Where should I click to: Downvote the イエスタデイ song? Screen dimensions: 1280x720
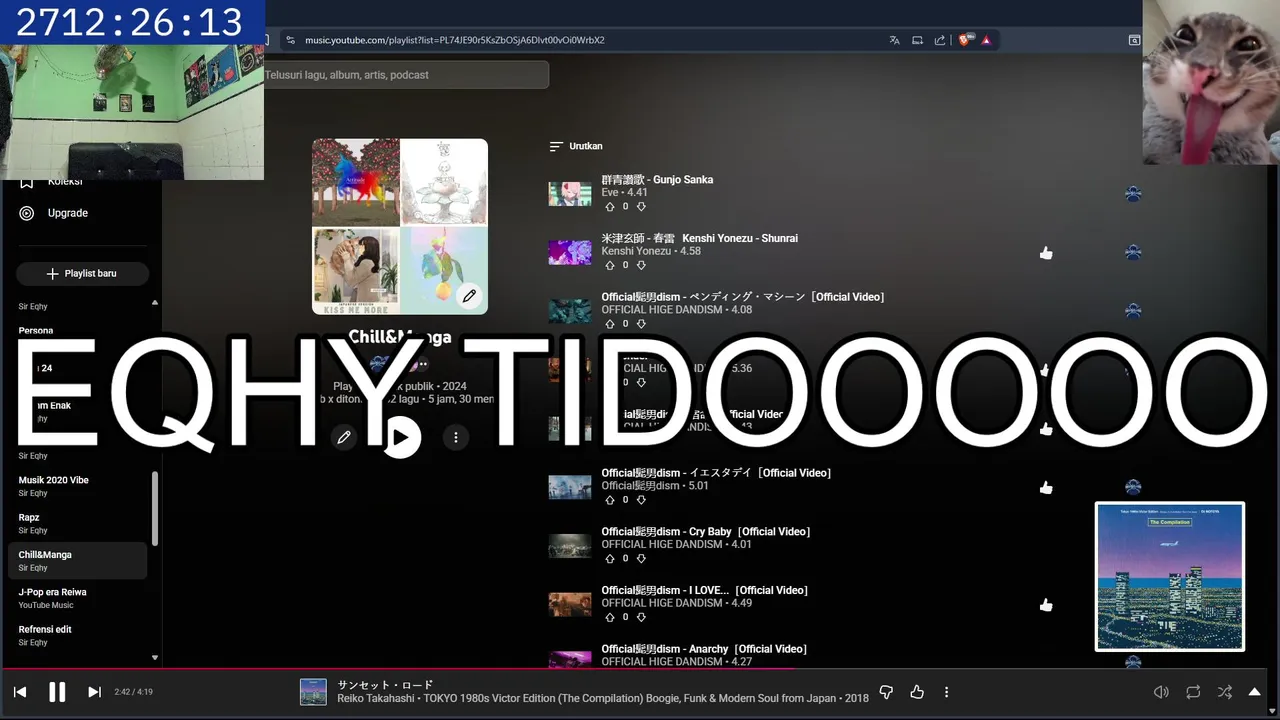(641, 500)
